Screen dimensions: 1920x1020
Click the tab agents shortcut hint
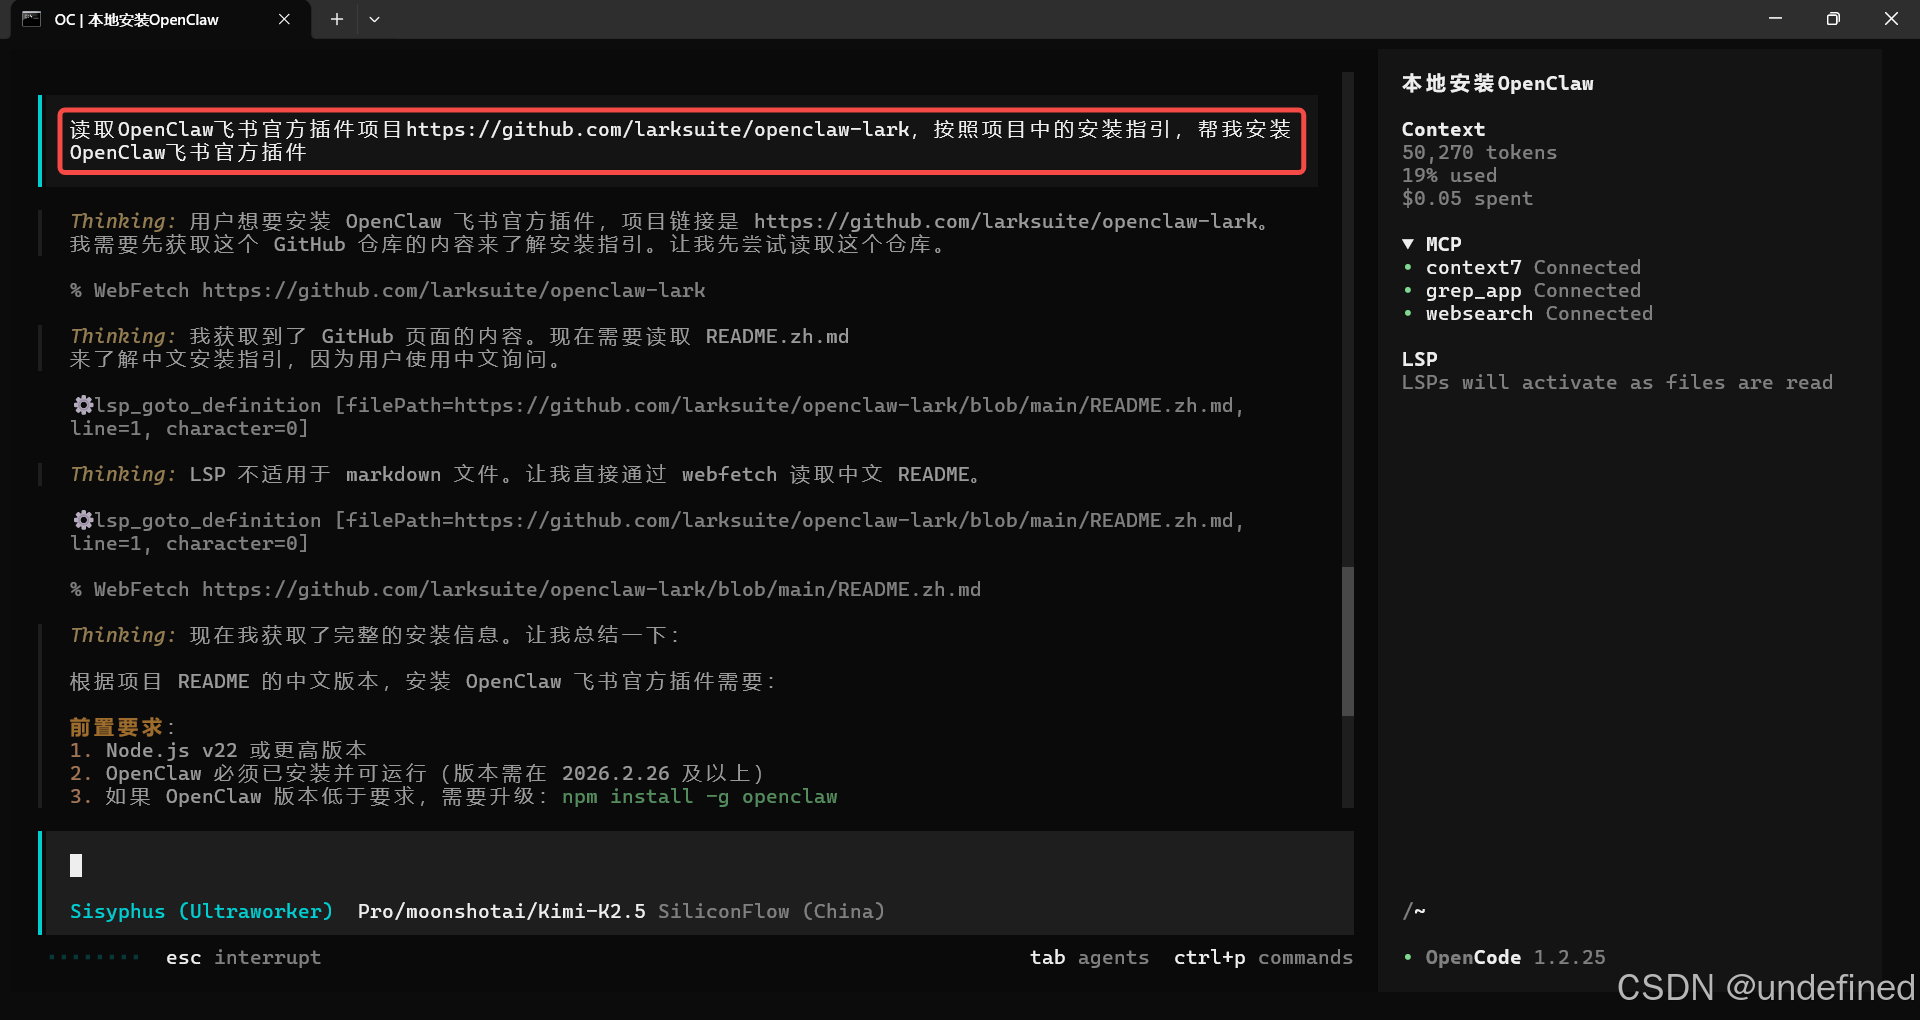pyautogui.click(x=1089, y=957)
